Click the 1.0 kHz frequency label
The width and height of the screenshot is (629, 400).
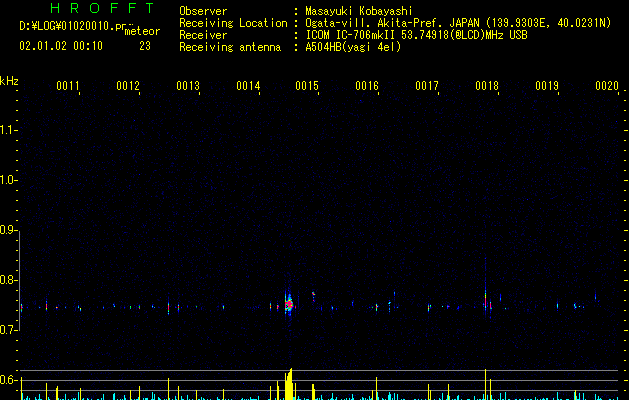pos(7,180)
